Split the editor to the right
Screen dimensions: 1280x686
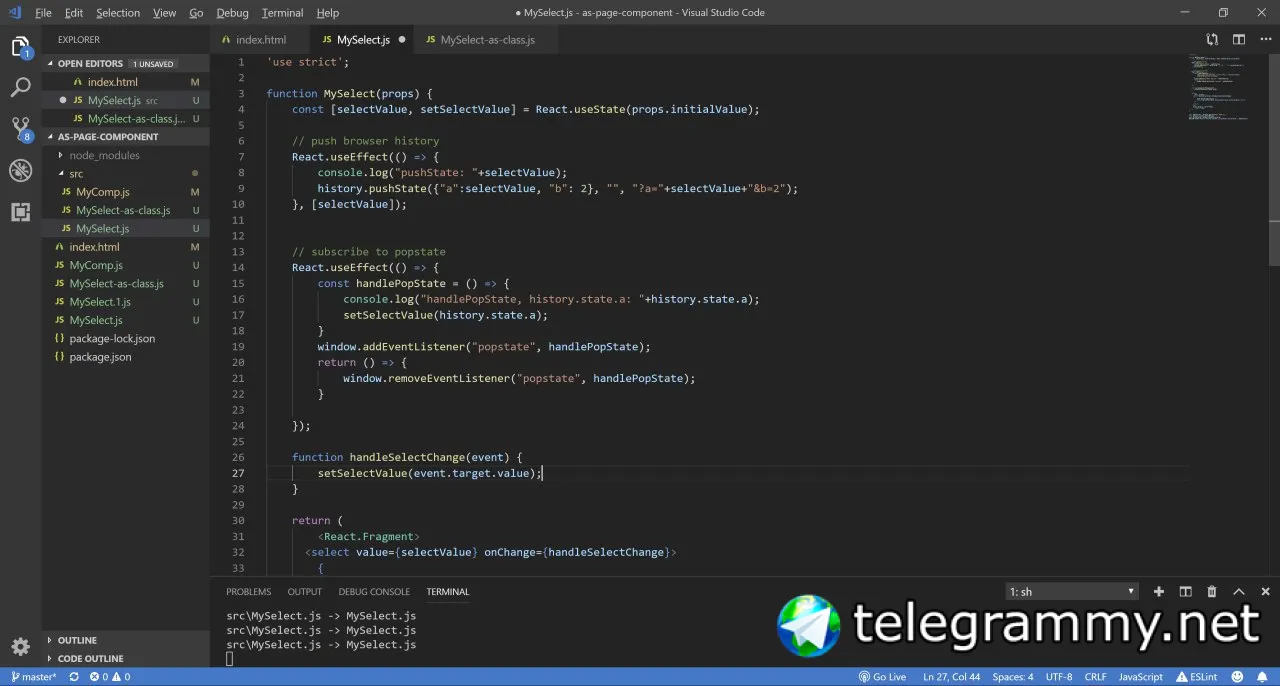point(1239,40)
